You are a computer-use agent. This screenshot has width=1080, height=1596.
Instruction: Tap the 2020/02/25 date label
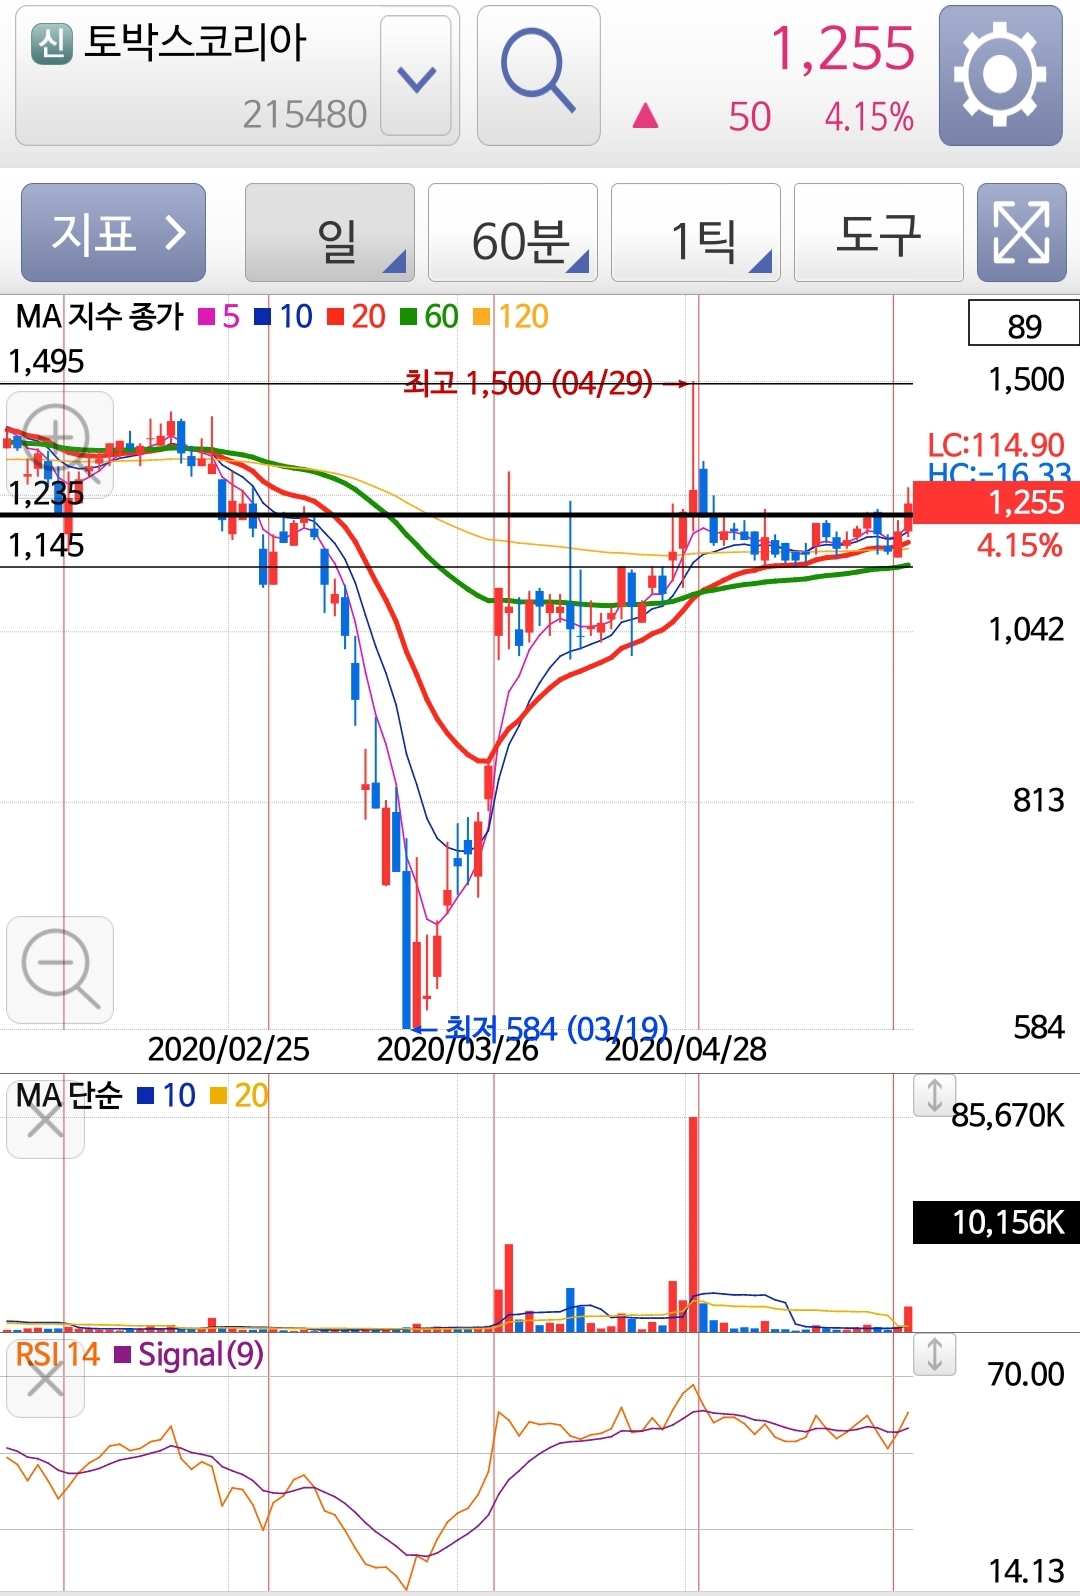coord(229,1049)
